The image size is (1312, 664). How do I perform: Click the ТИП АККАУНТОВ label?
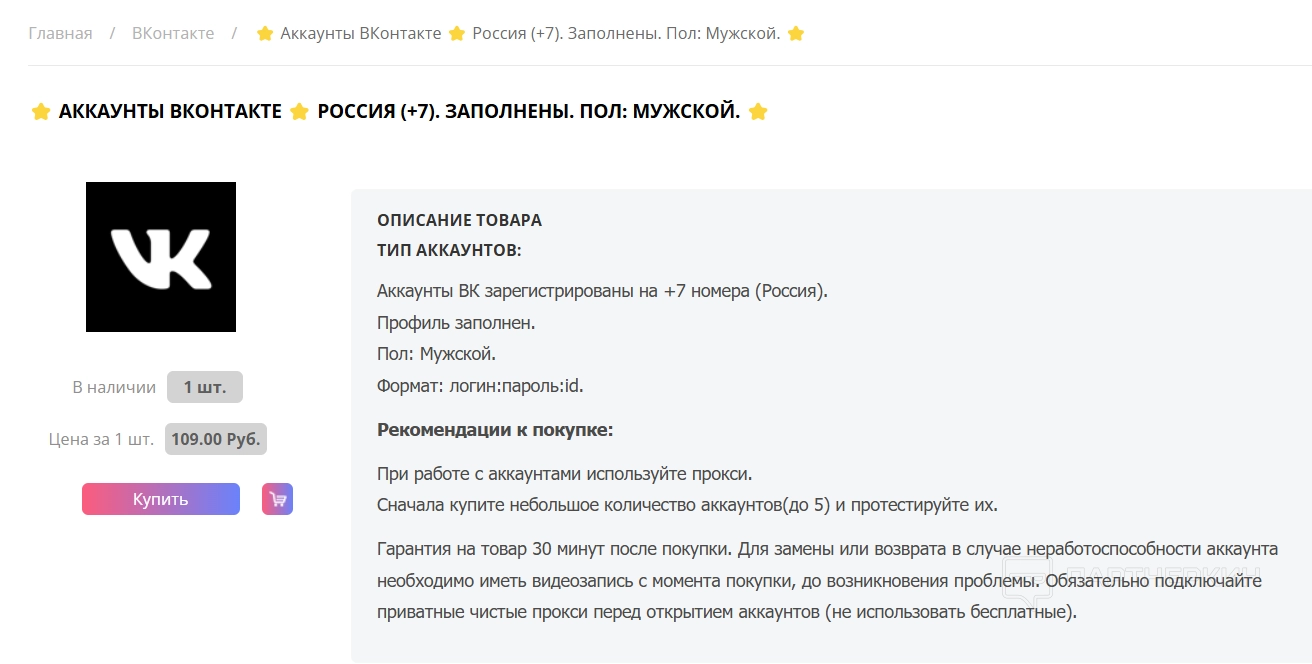[x=449, y=250]
